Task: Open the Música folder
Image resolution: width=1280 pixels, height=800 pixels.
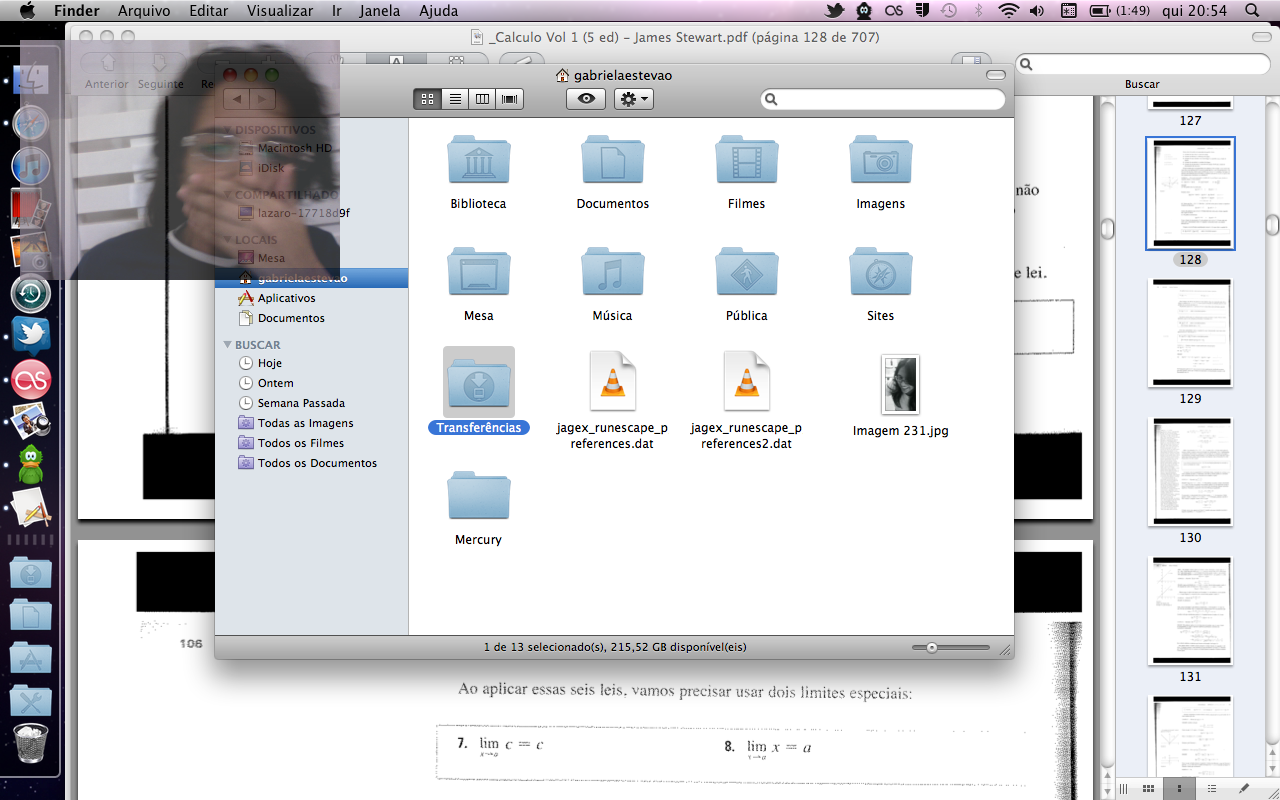Action: [613, 273]
